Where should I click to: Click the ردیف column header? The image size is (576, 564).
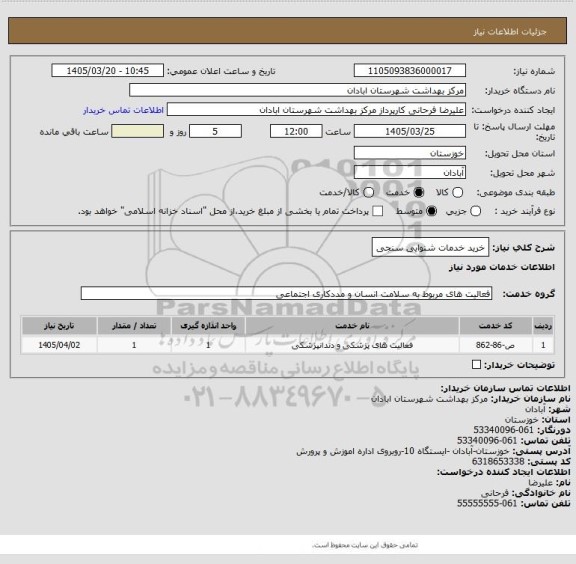pos(543,326)
